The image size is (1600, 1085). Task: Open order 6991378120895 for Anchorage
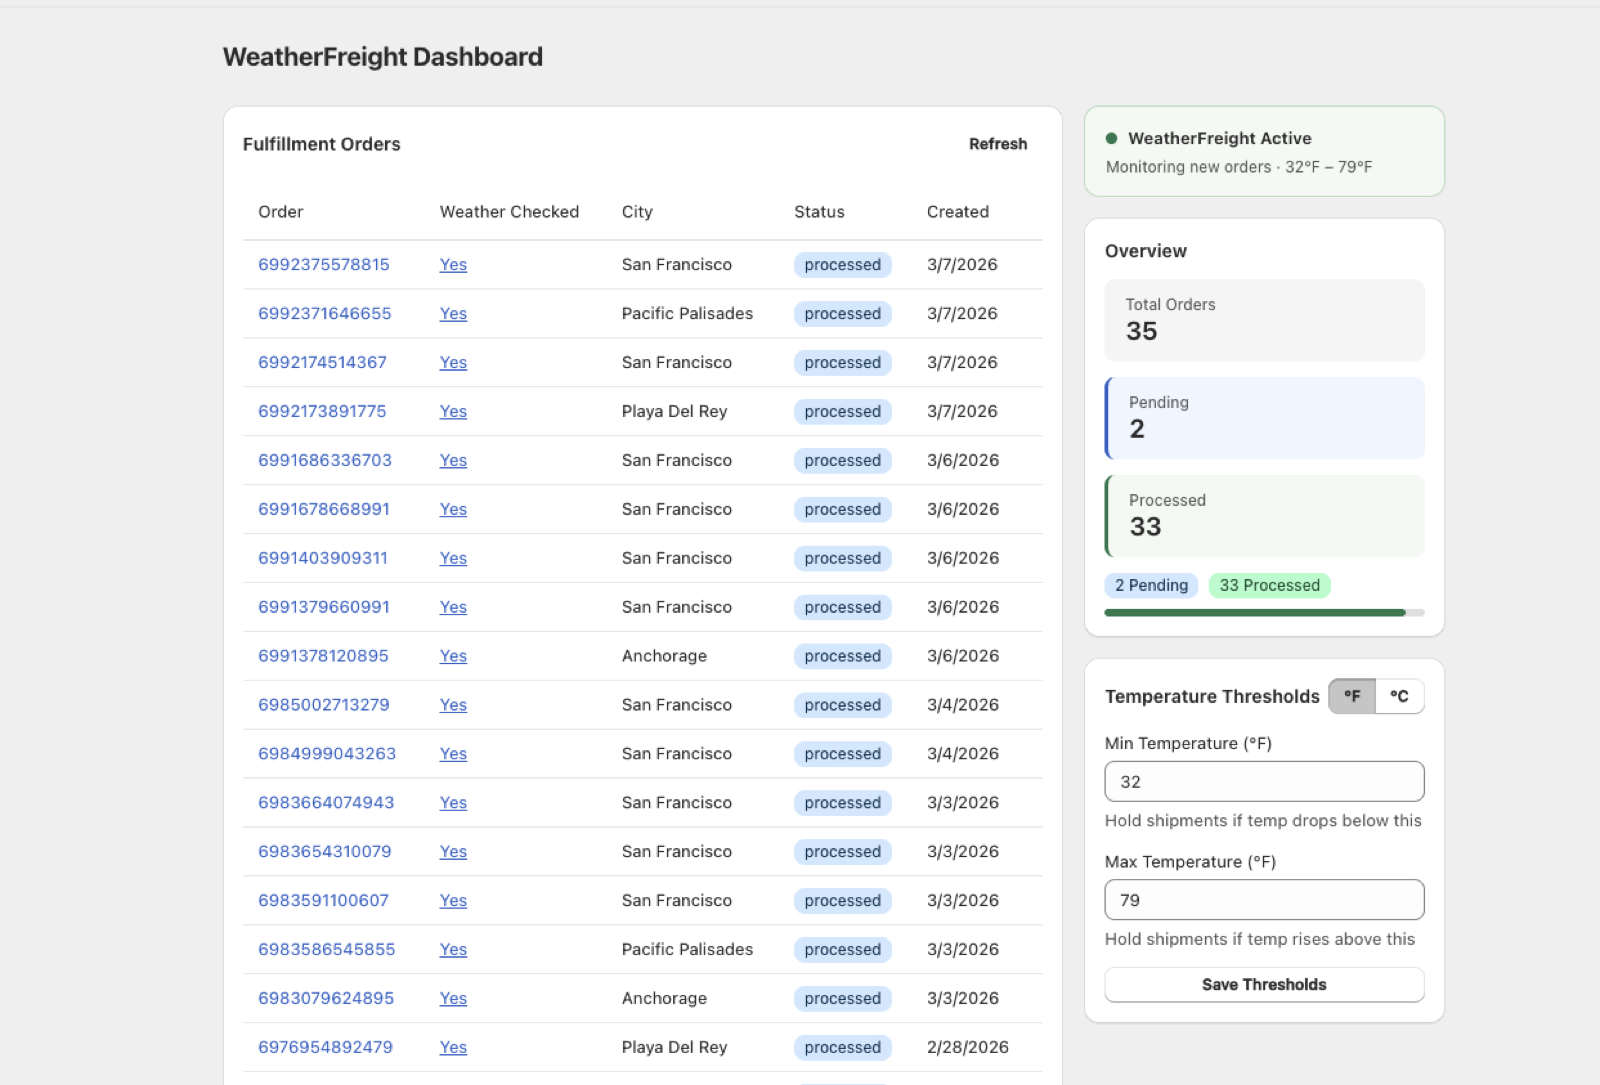tap(322, 656)
